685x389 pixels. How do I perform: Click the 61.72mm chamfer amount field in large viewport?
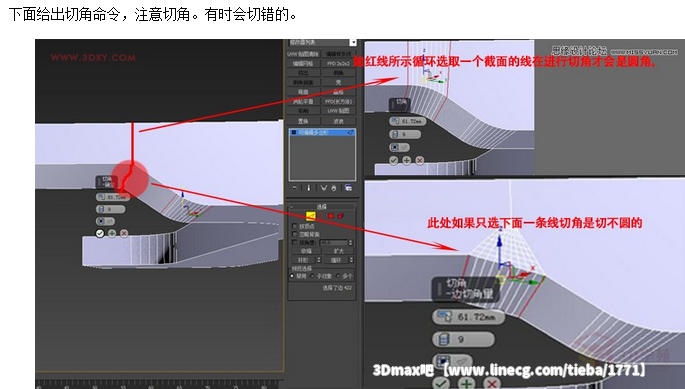(468, 317)
